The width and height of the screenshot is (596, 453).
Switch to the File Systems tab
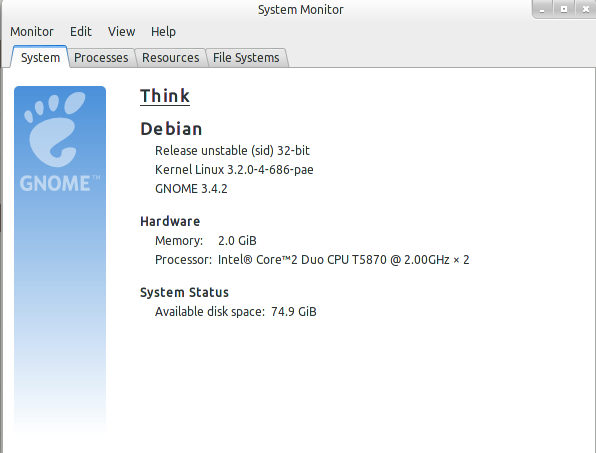246,58
